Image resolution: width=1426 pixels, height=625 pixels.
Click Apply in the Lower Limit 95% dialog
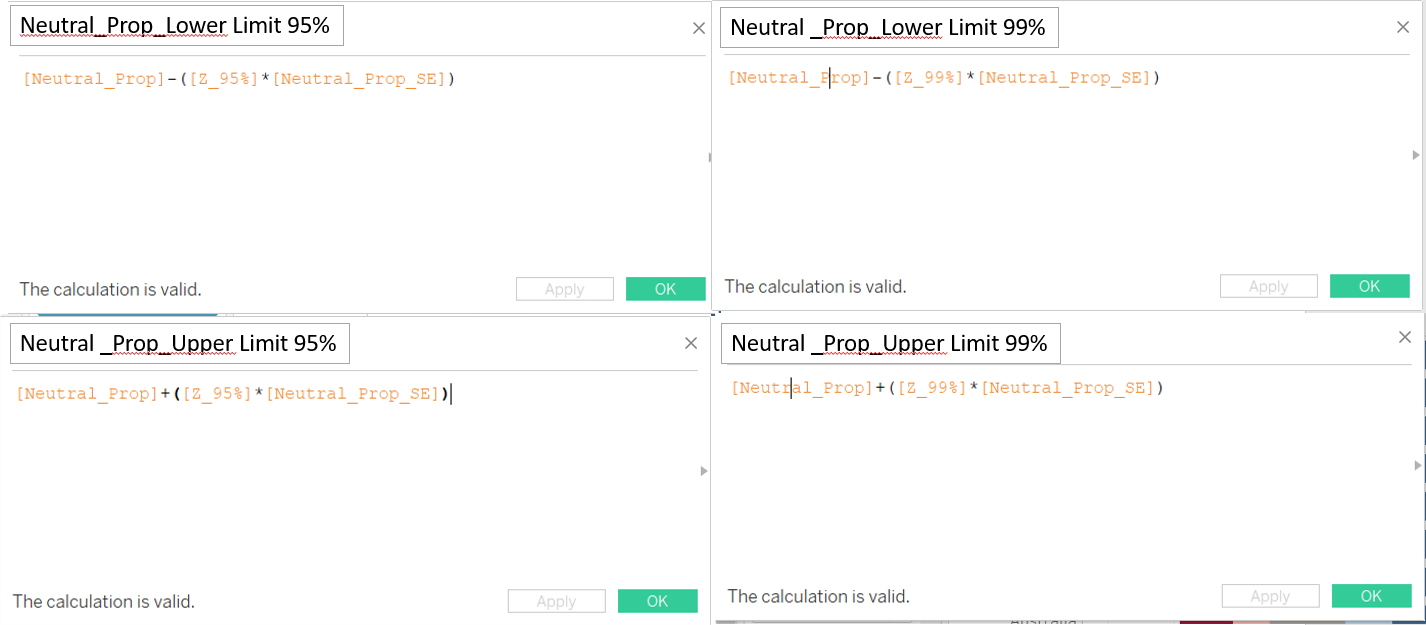click(x=564, y=289)
